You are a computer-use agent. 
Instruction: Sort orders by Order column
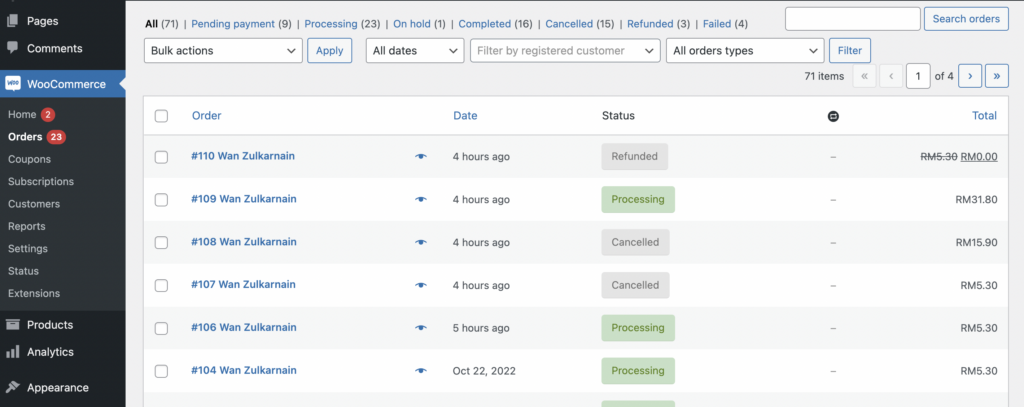point(206,116)
